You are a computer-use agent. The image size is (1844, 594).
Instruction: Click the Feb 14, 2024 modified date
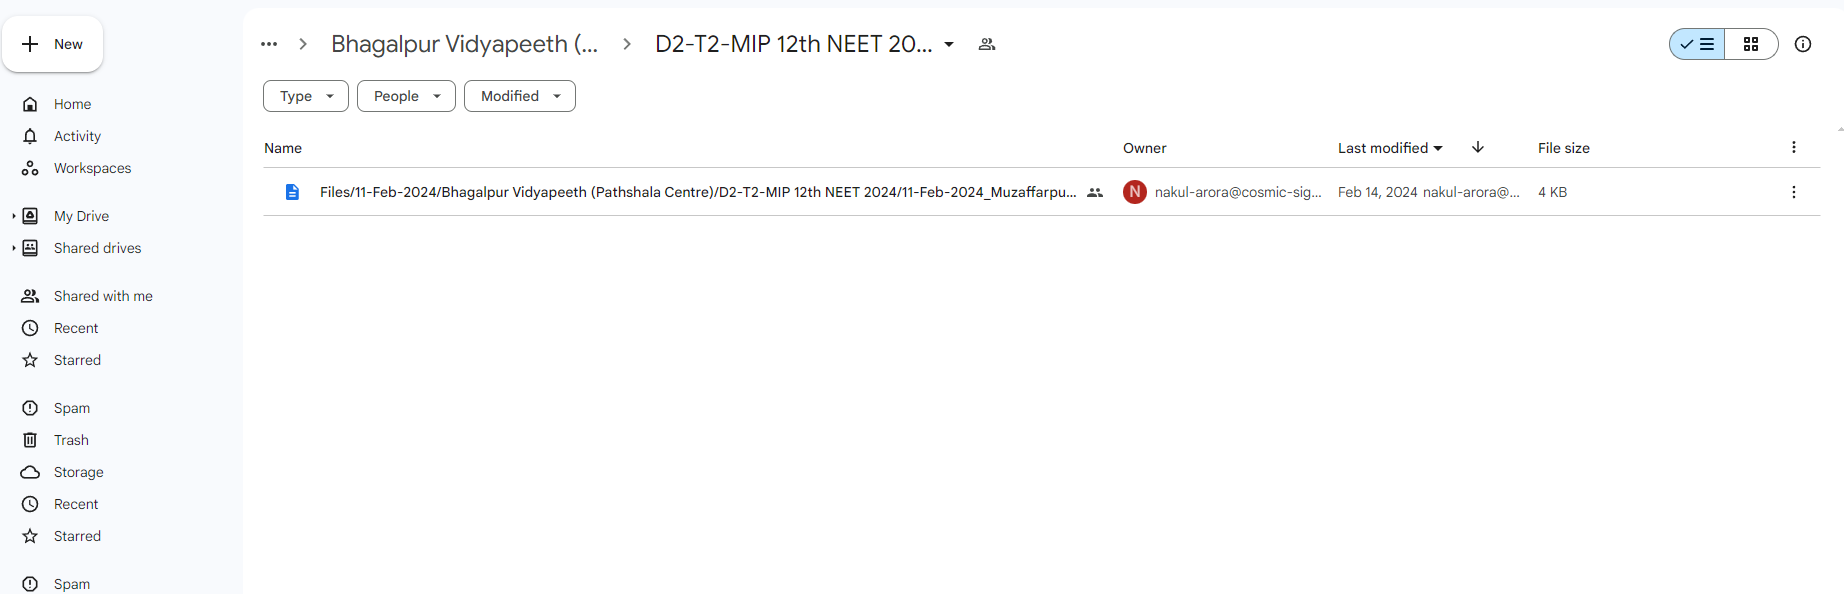[x=1378, y=192]
